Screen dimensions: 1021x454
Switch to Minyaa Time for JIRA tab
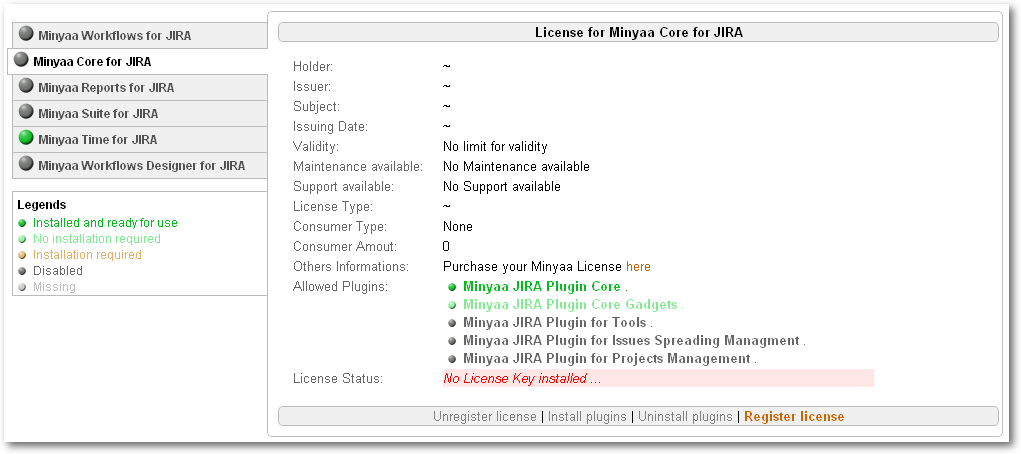click(140, 139)
